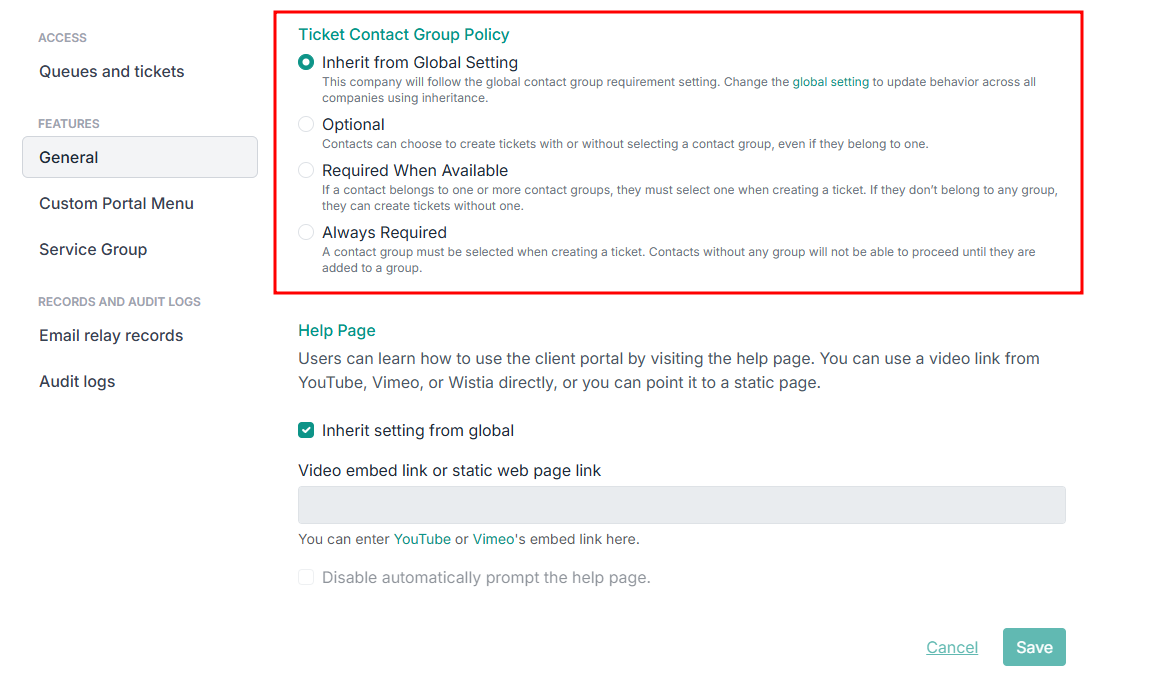1153x694 pixels.
Task: Click the Help Page section heading
Action: point(337,330)
